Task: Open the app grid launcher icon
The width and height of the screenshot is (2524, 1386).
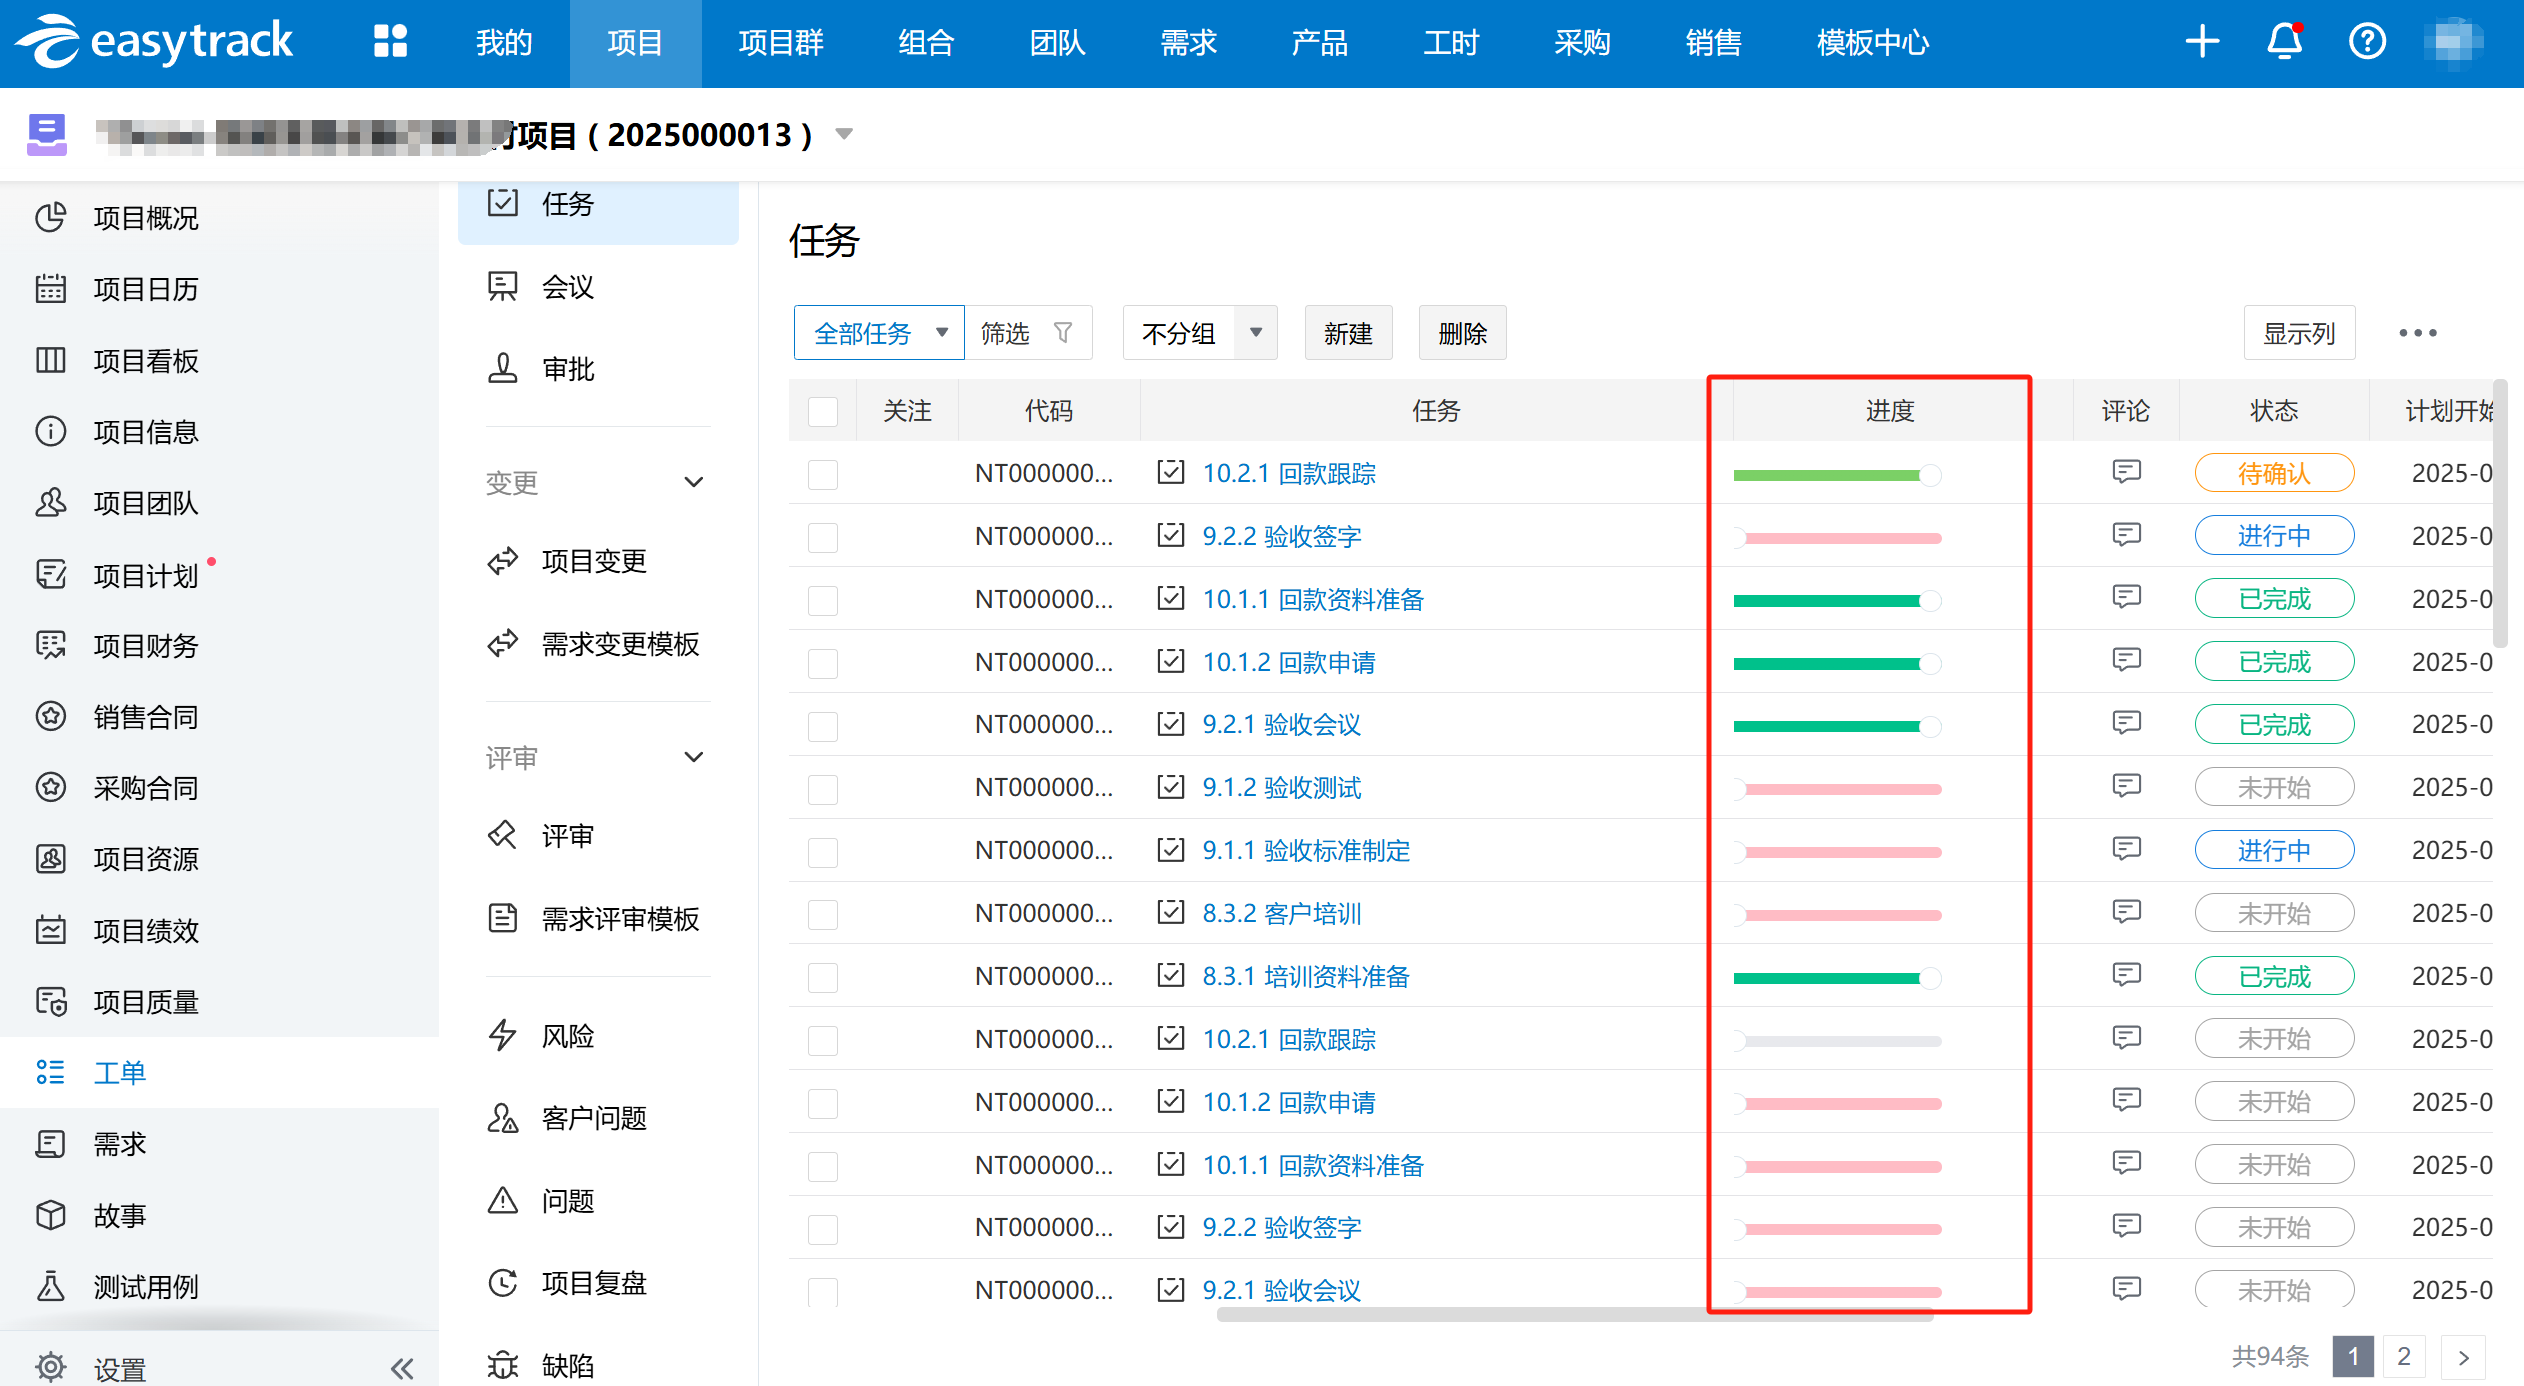Action: tap(390, 42)
